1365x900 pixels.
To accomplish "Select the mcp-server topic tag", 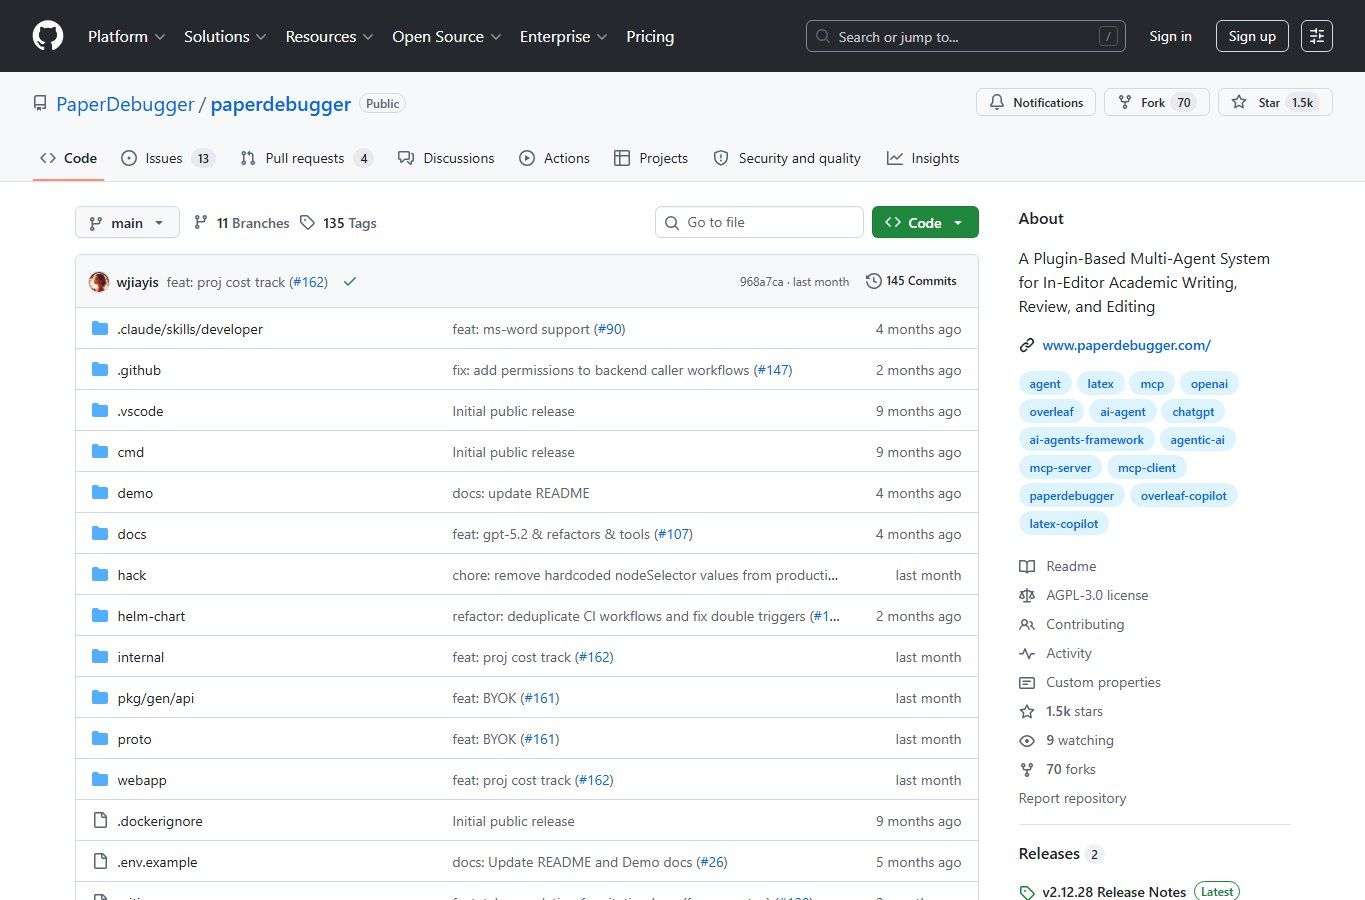I will point(1060,468).
